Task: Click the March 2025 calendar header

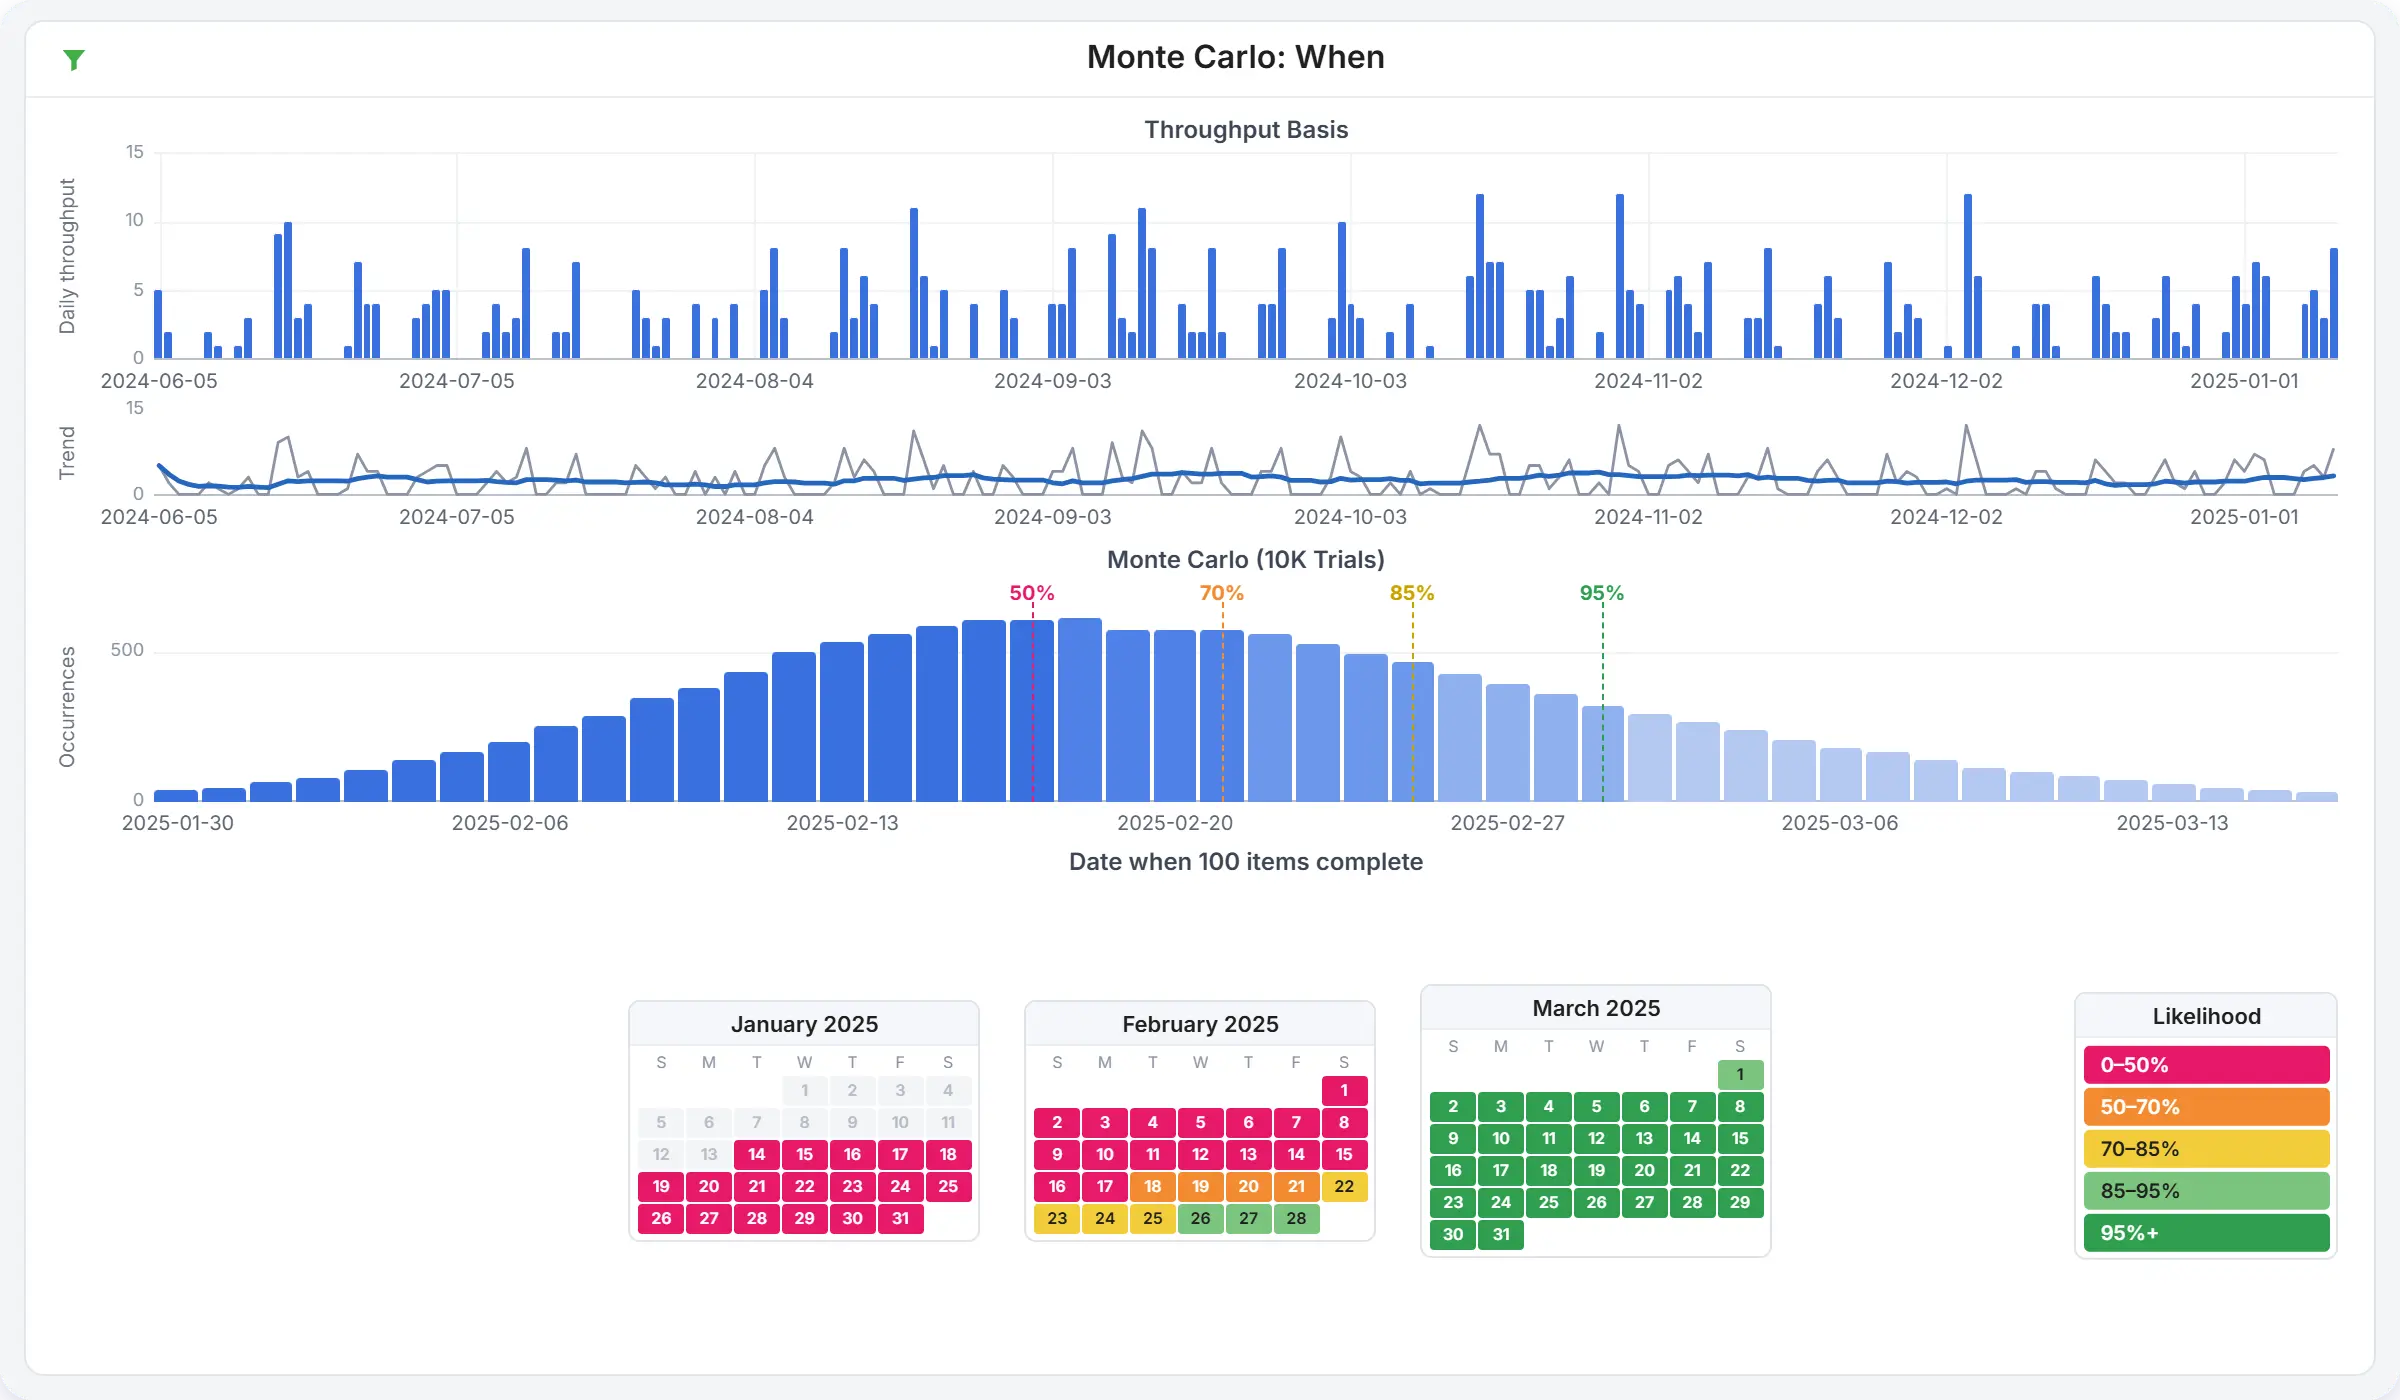Action: click(x=1596, y=1008)
